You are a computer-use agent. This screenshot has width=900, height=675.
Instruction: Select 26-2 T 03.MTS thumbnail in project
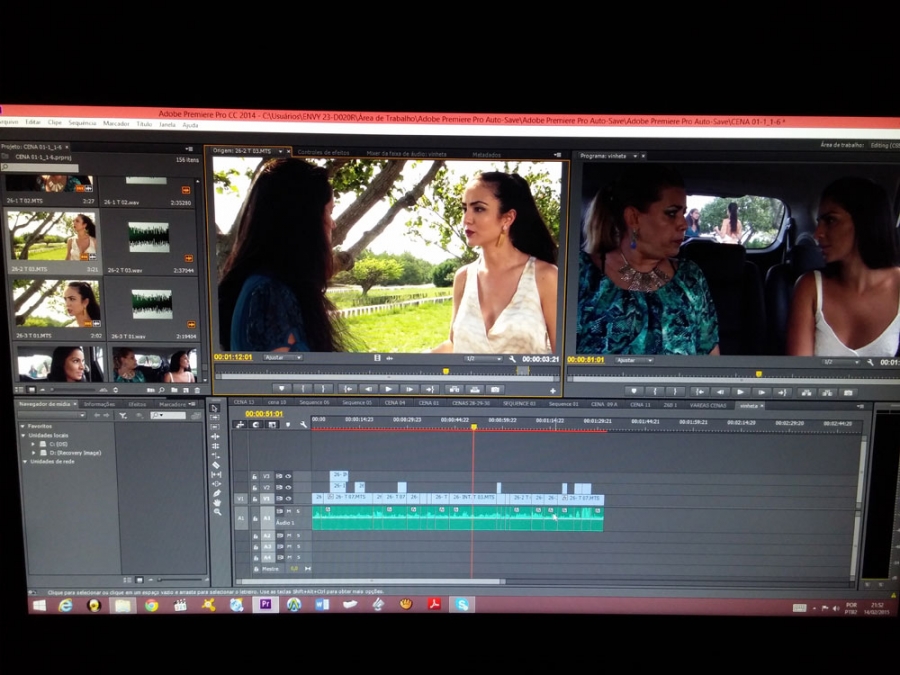(54, 236)
